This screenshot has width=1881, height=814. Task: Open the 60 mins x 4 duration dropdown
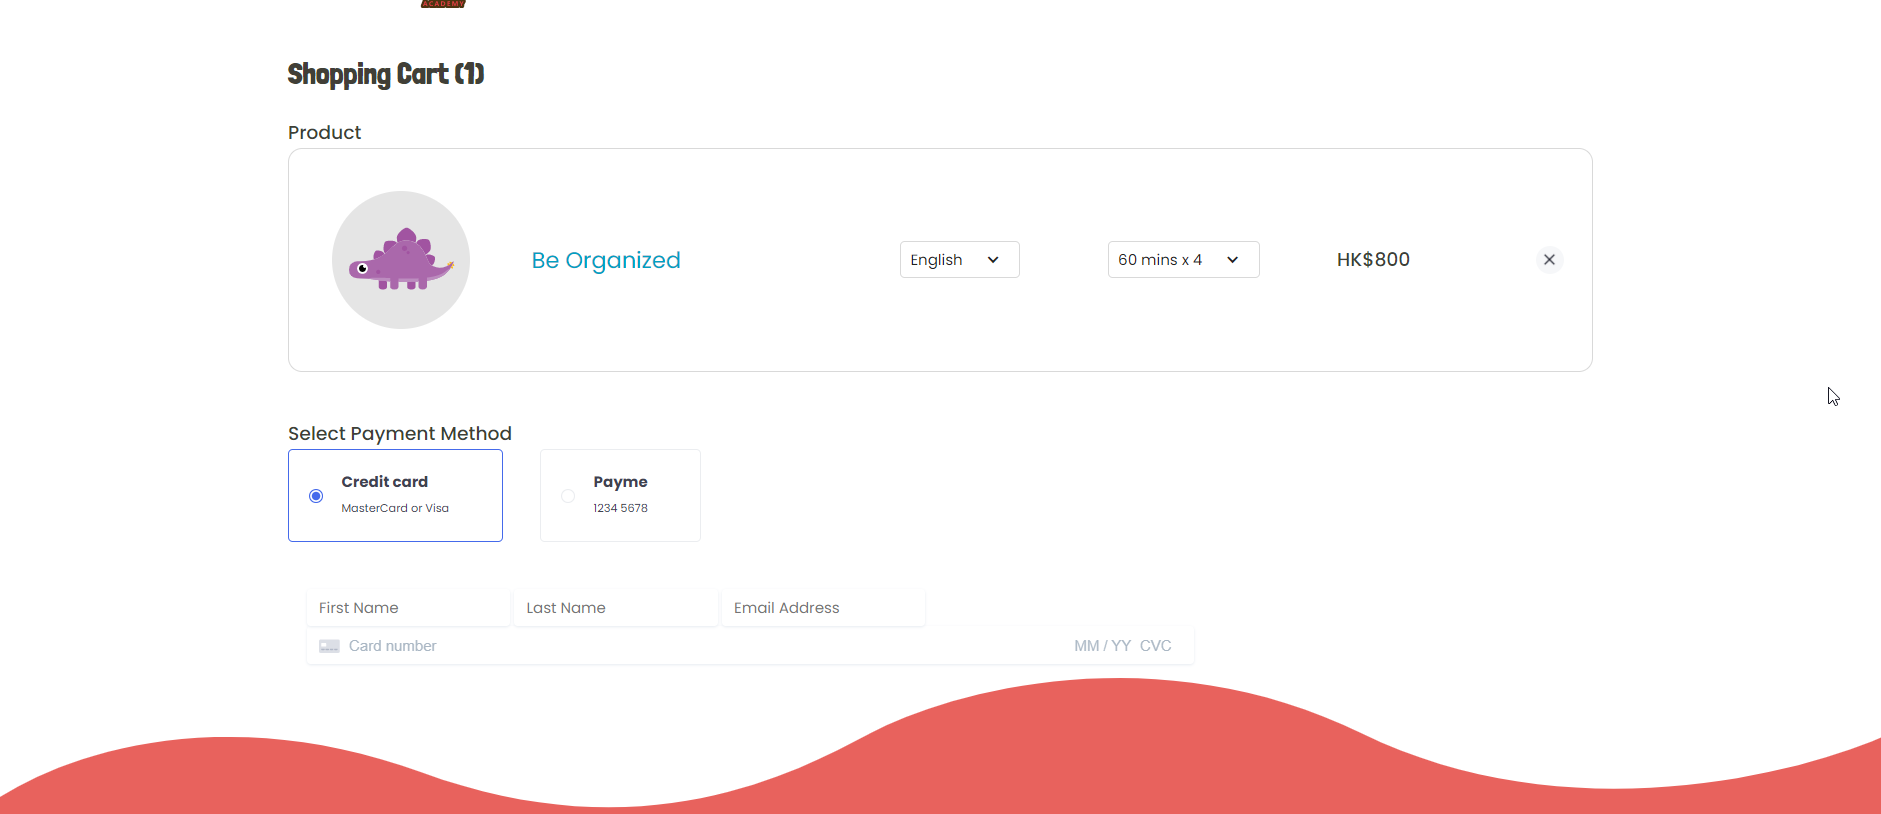[x=1182, y=260]
